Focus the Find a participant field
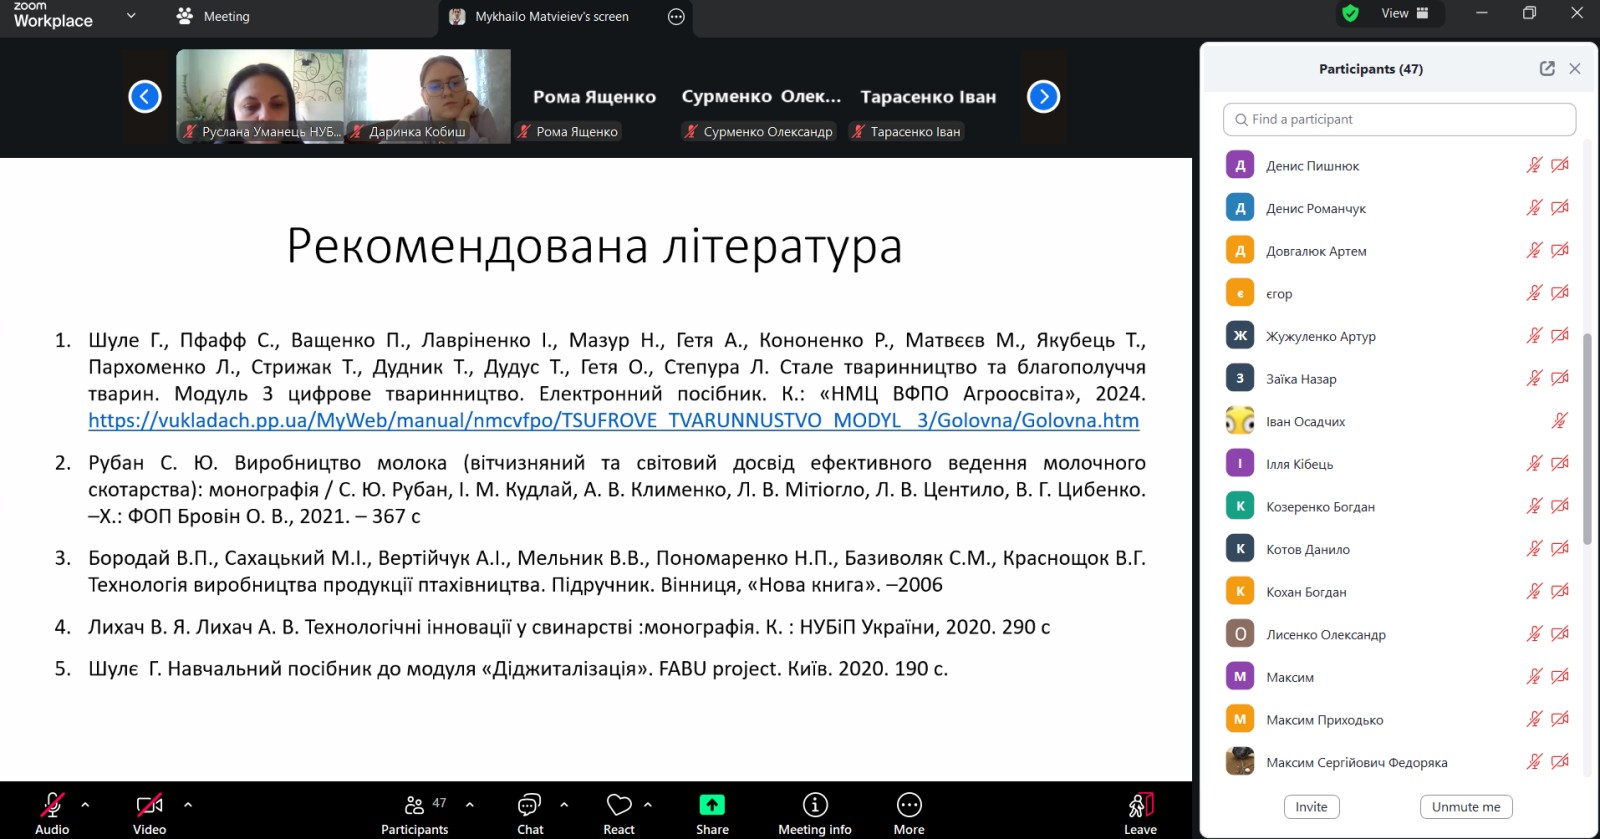 (1399, 119)
